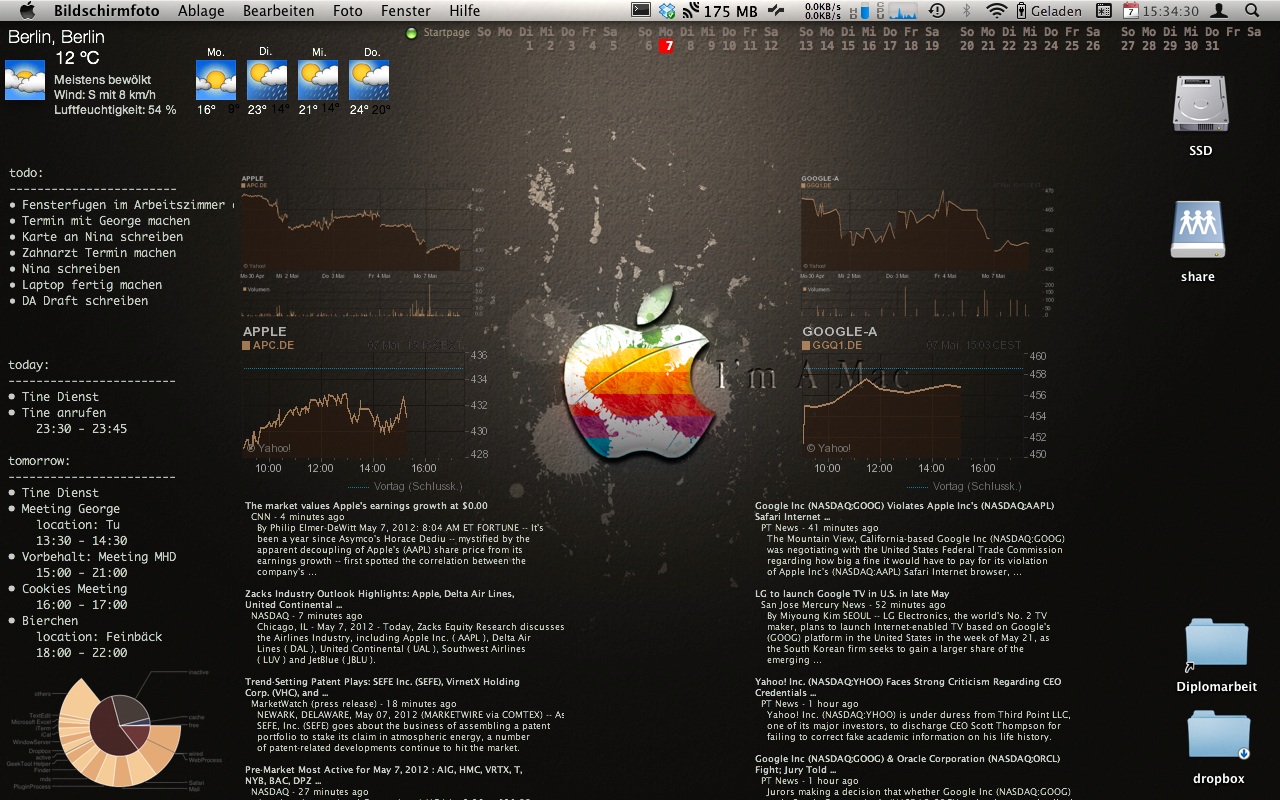Click the clock showing 15:34:30
1280x800 pixels.
point(1170,11)
